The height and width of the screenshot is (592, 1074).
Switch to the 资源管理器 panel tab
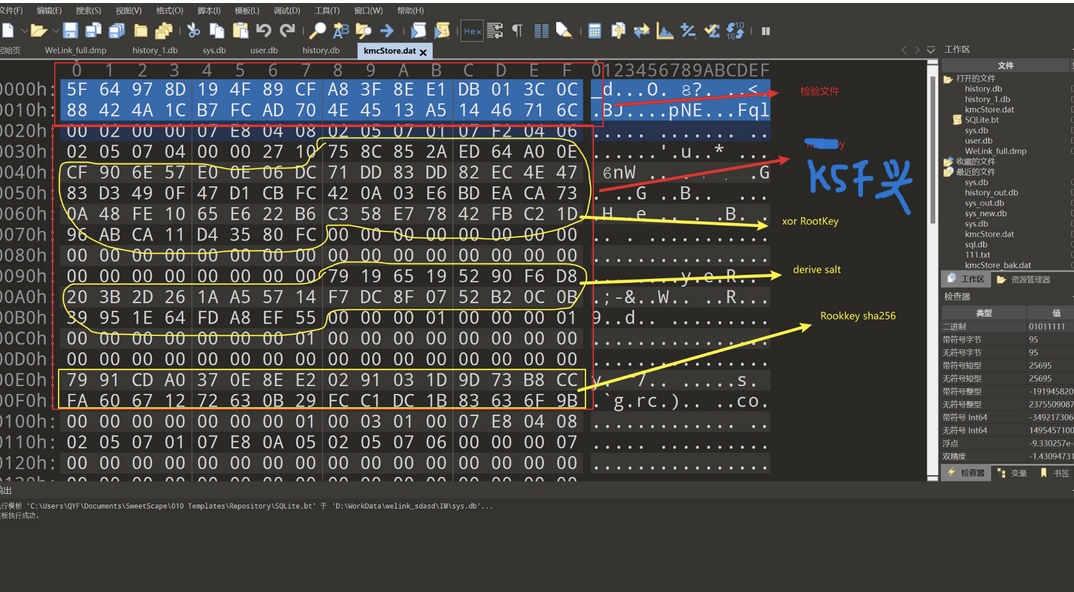tap(1023, 280)
